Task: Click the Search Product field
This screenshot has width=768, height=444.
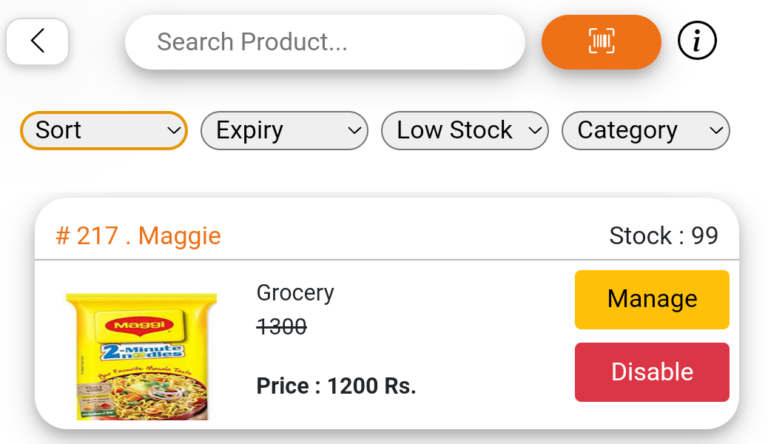Action: [x=325, y=42]
